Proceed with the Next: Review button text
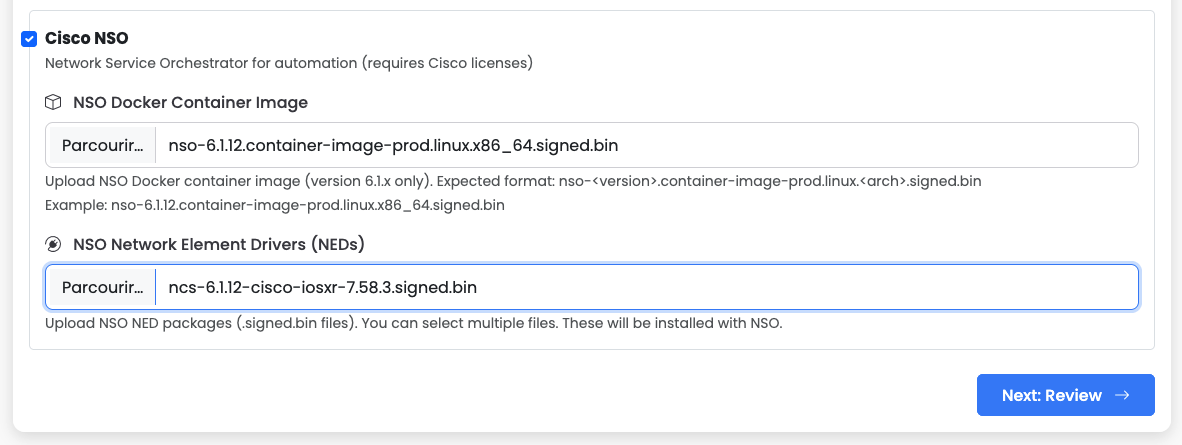The height and width of the screenshot is (445, 1182). (x=1051, y=395)
